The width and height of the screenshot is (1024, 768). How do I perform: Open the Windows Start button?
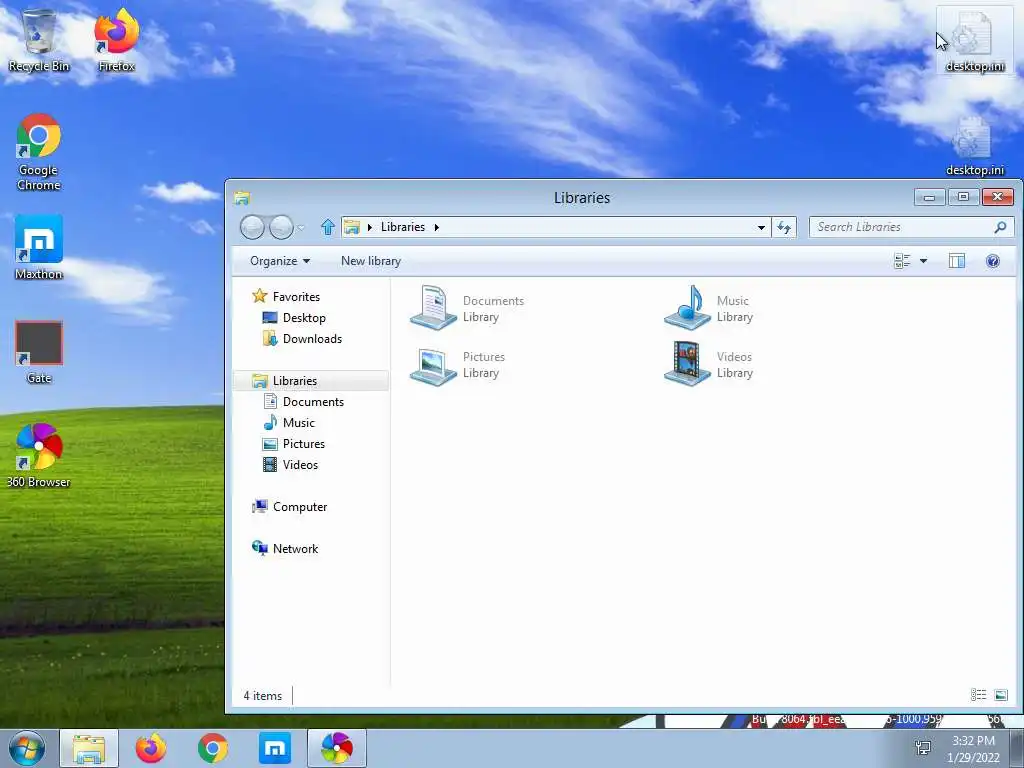coord(27,748)
